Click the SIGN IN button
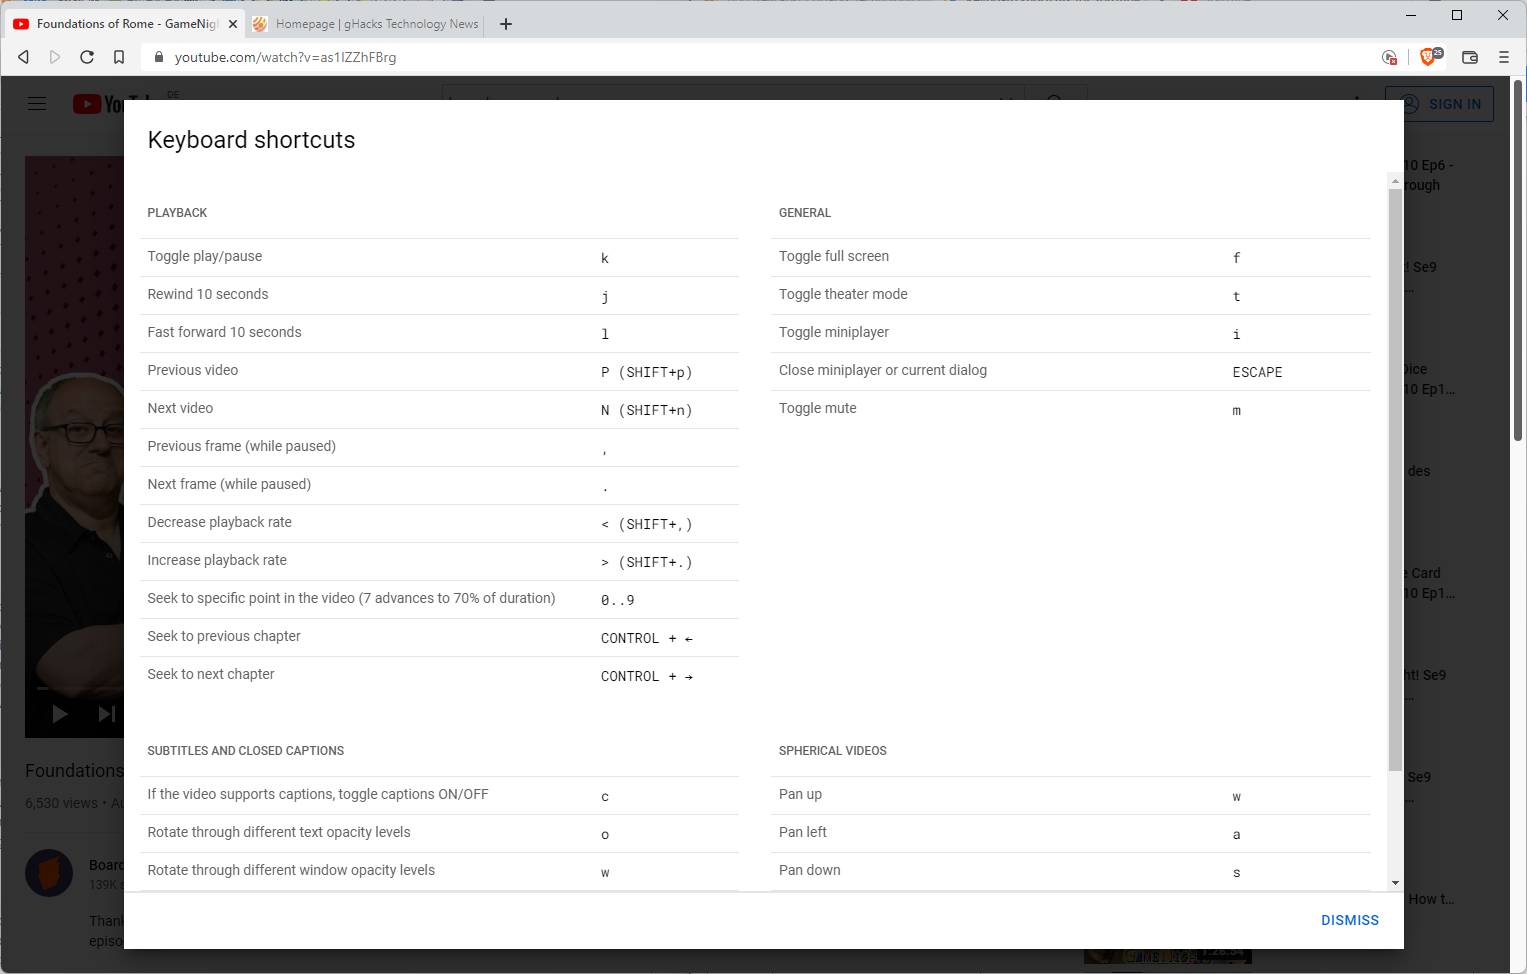Image resolution: width=1527 pixels, height=974 pixels. (1440, 103)
